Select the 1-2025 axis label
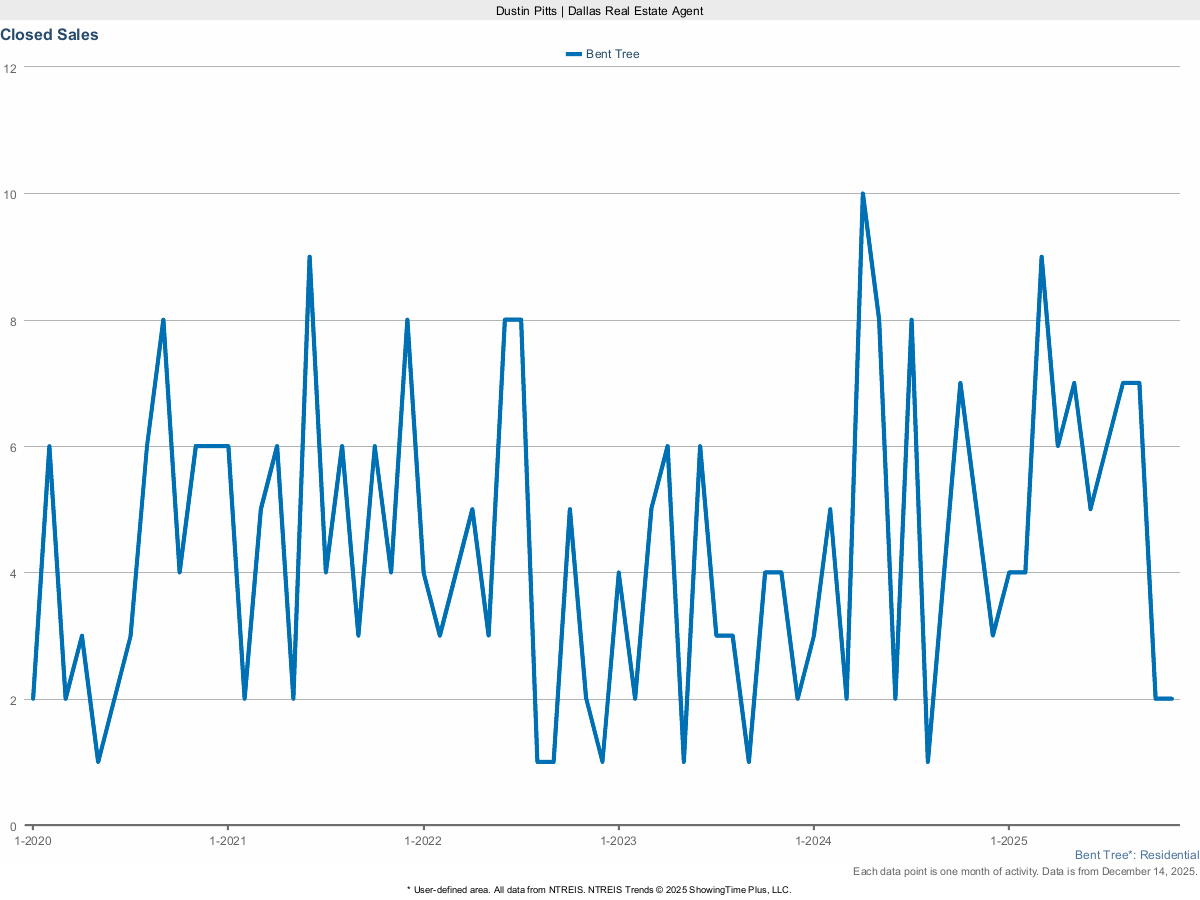The width and height of the screenshot is (1200, 900). (x=1008, y=841)
